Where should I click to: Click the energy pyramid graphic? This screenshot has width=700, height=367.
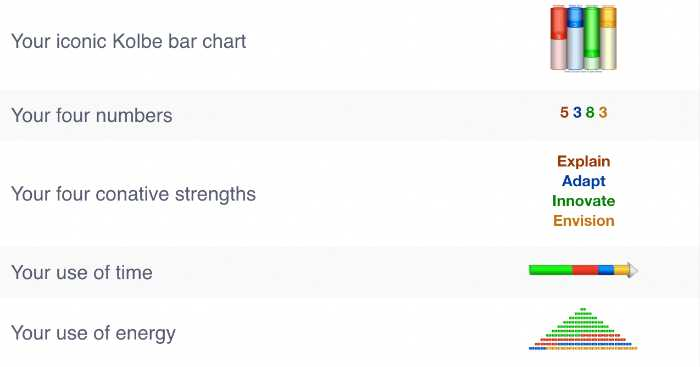(583, 329)
